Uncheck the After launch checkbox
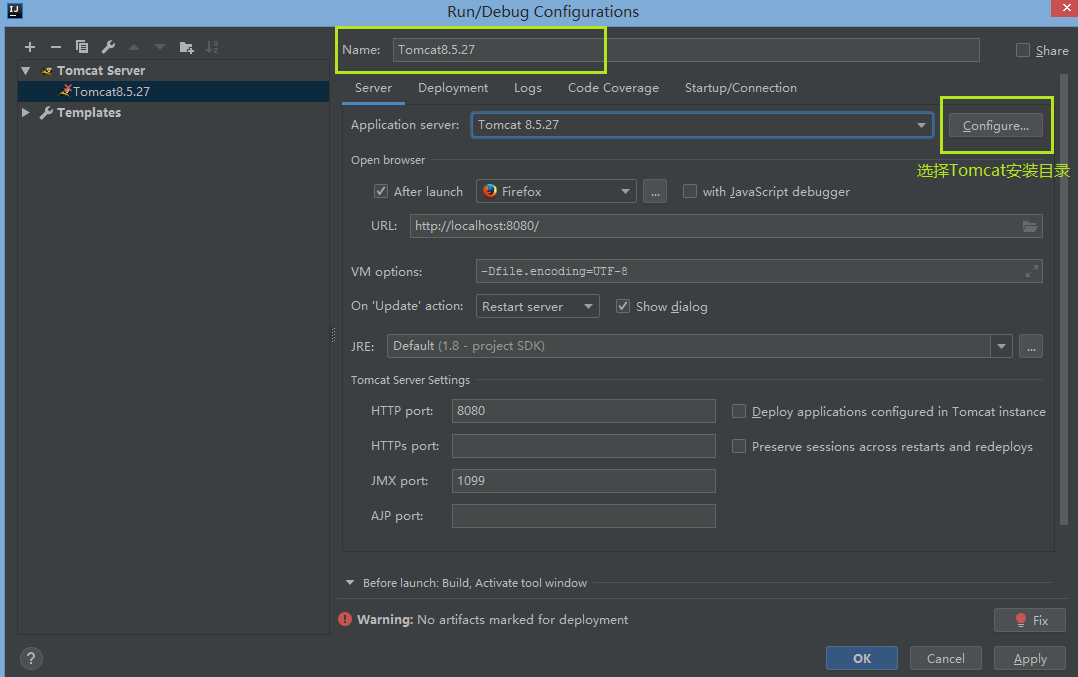Image resolution: width=1078 pixels, height=677 pixels. click(x=381, y=191)
